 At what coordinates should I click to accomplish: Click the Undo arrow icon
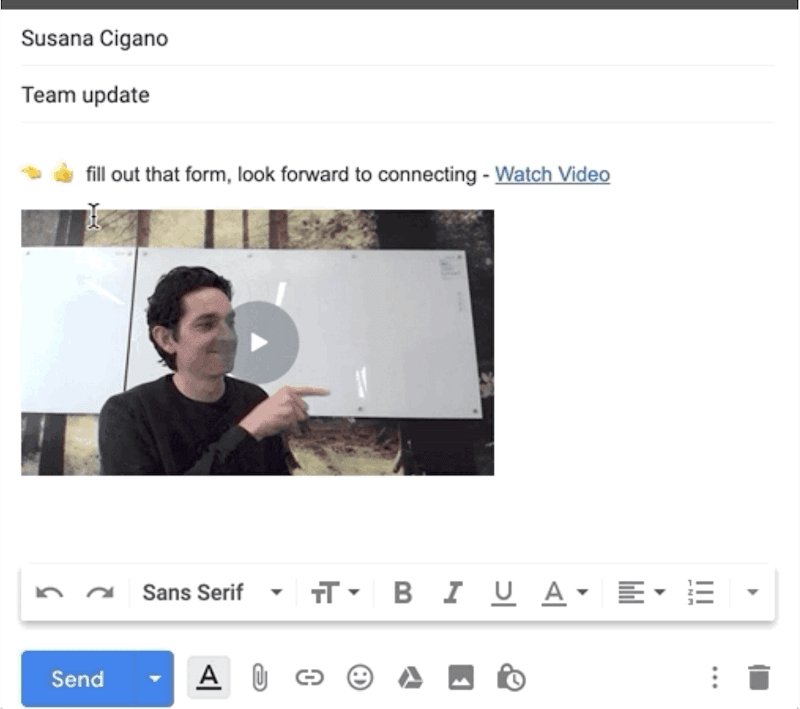49,593
